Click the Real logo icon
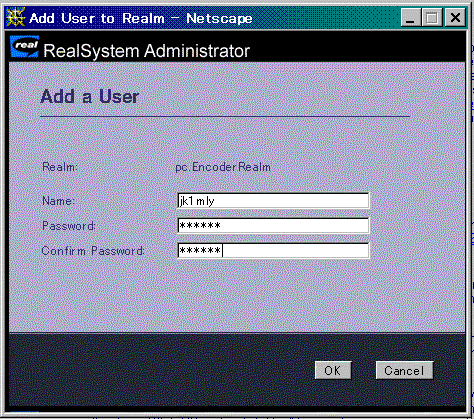 pos(25,47)
